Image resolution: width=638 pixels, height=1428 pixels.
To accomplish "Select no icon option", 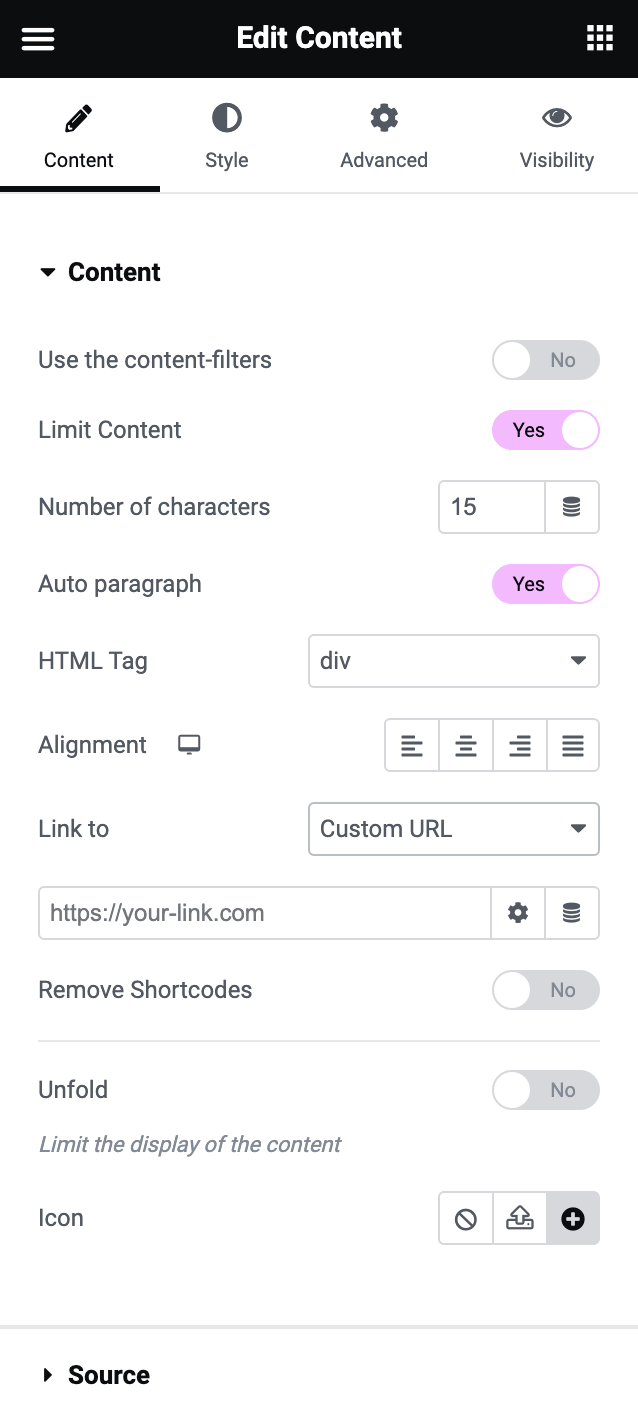I will (x=466, y=1218).
